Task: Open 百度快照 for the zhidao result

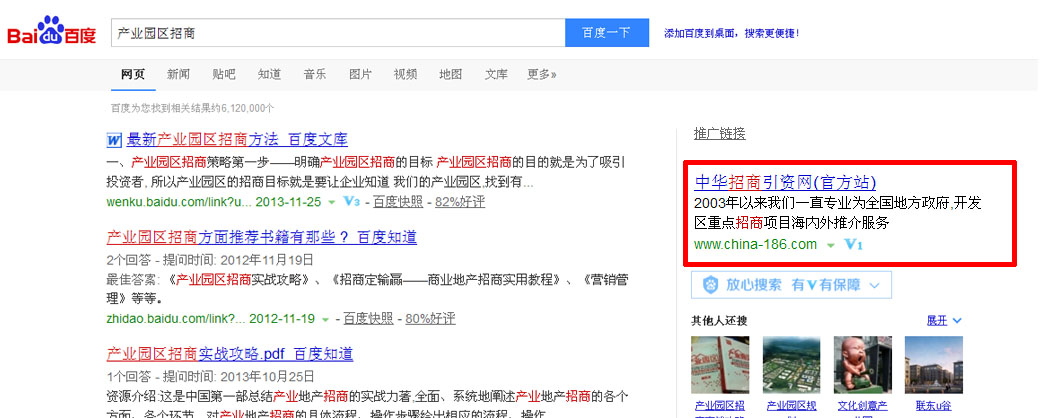Action: point(368,319)
